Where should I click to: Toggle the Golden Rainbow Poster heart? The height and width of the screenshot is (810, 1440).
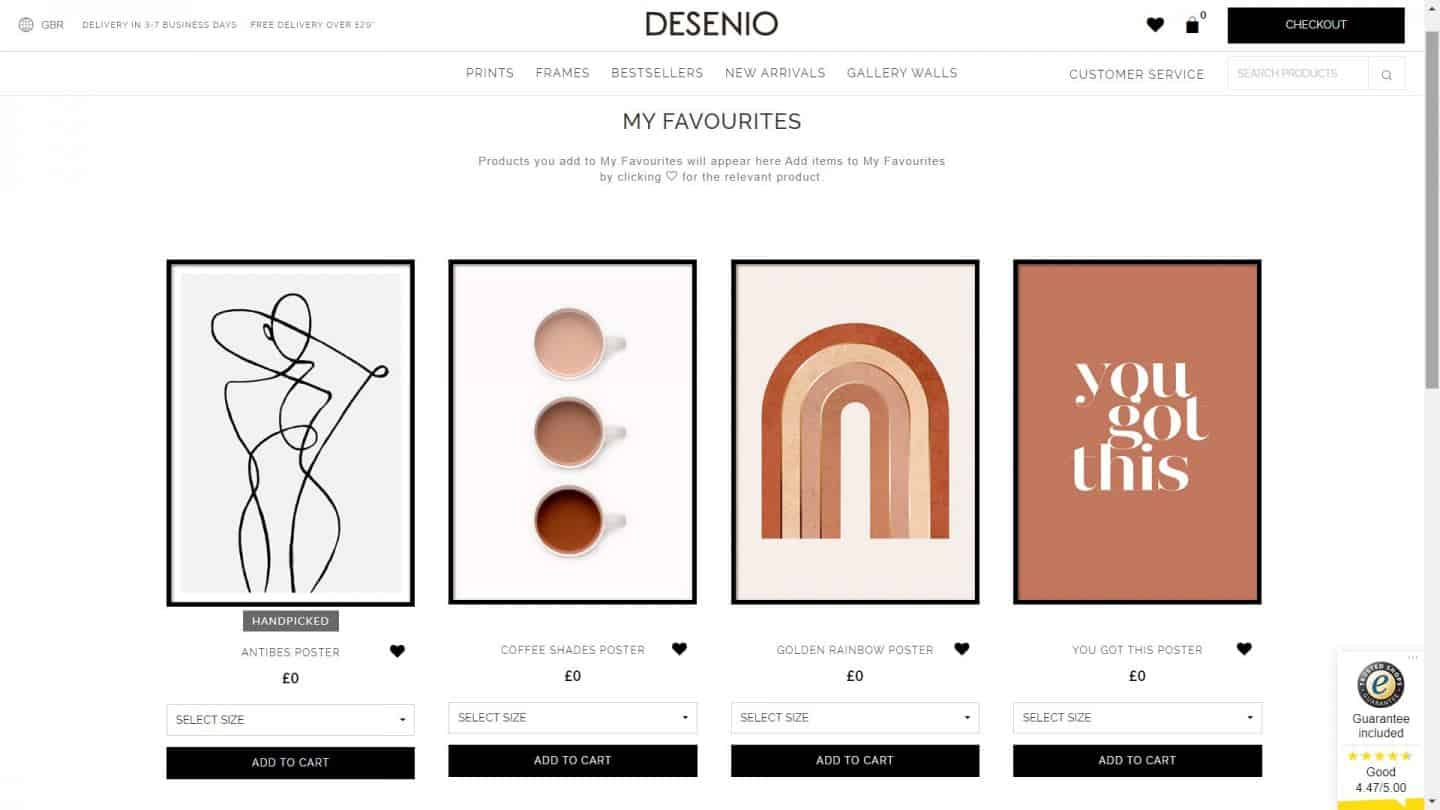[962, 649]
